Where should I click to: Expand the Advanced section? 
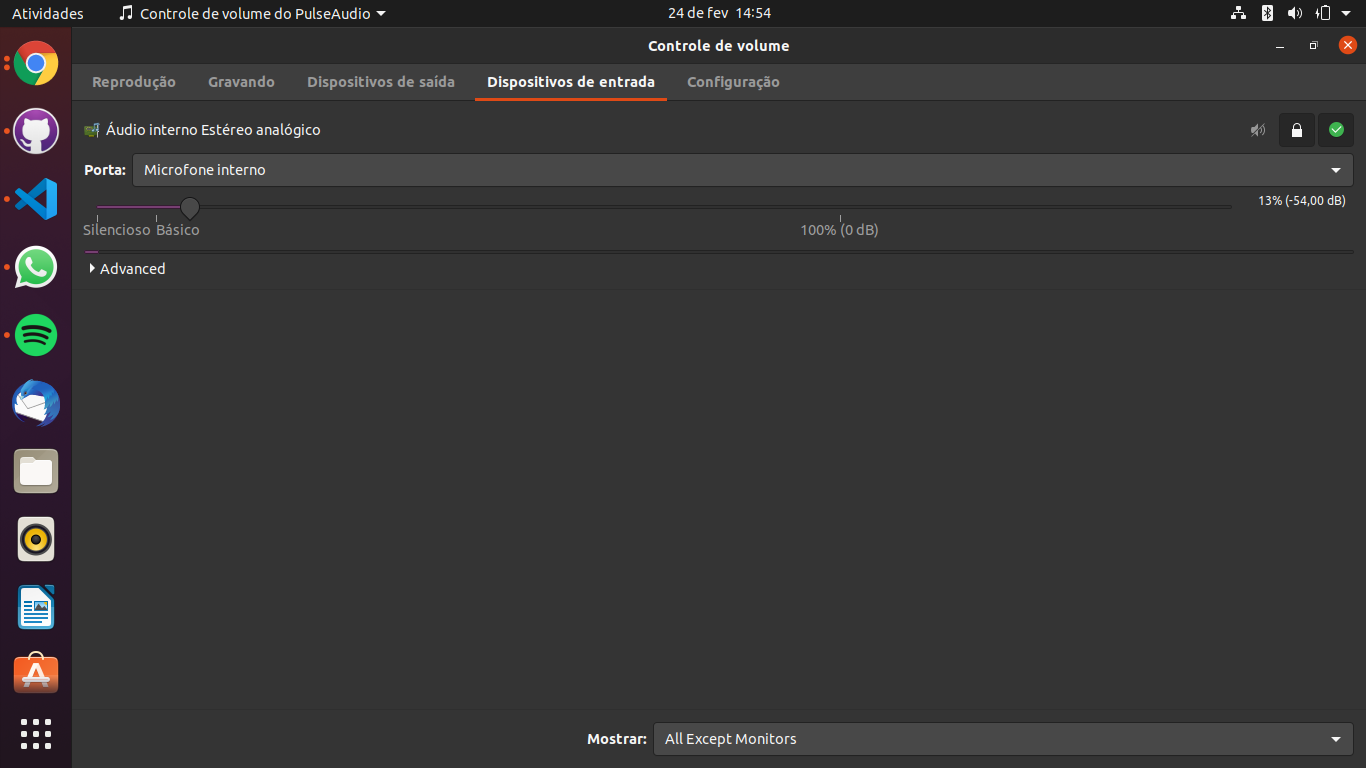(126, 269)
